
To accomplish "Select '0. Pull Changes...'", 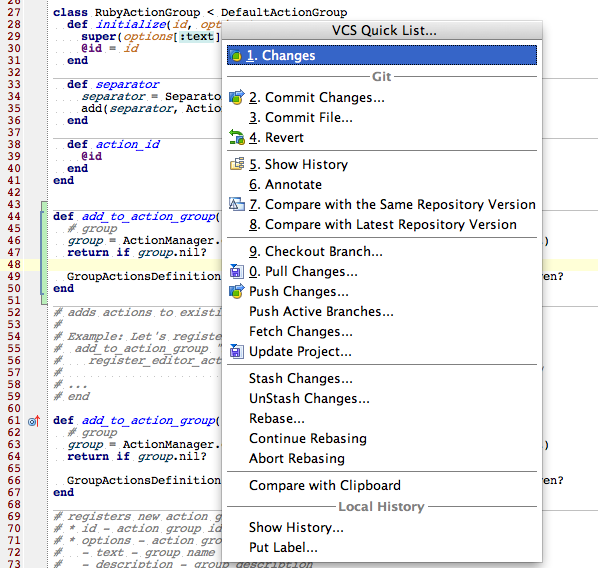I will point(304,272).
